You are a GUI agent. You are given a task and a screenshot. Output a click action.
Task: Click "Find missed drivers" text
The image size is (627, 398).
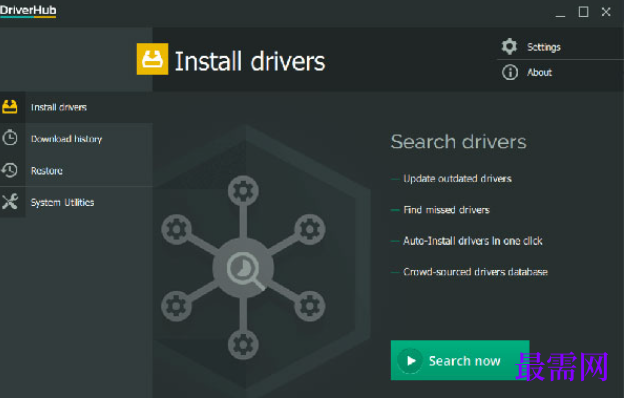(446, 210)
